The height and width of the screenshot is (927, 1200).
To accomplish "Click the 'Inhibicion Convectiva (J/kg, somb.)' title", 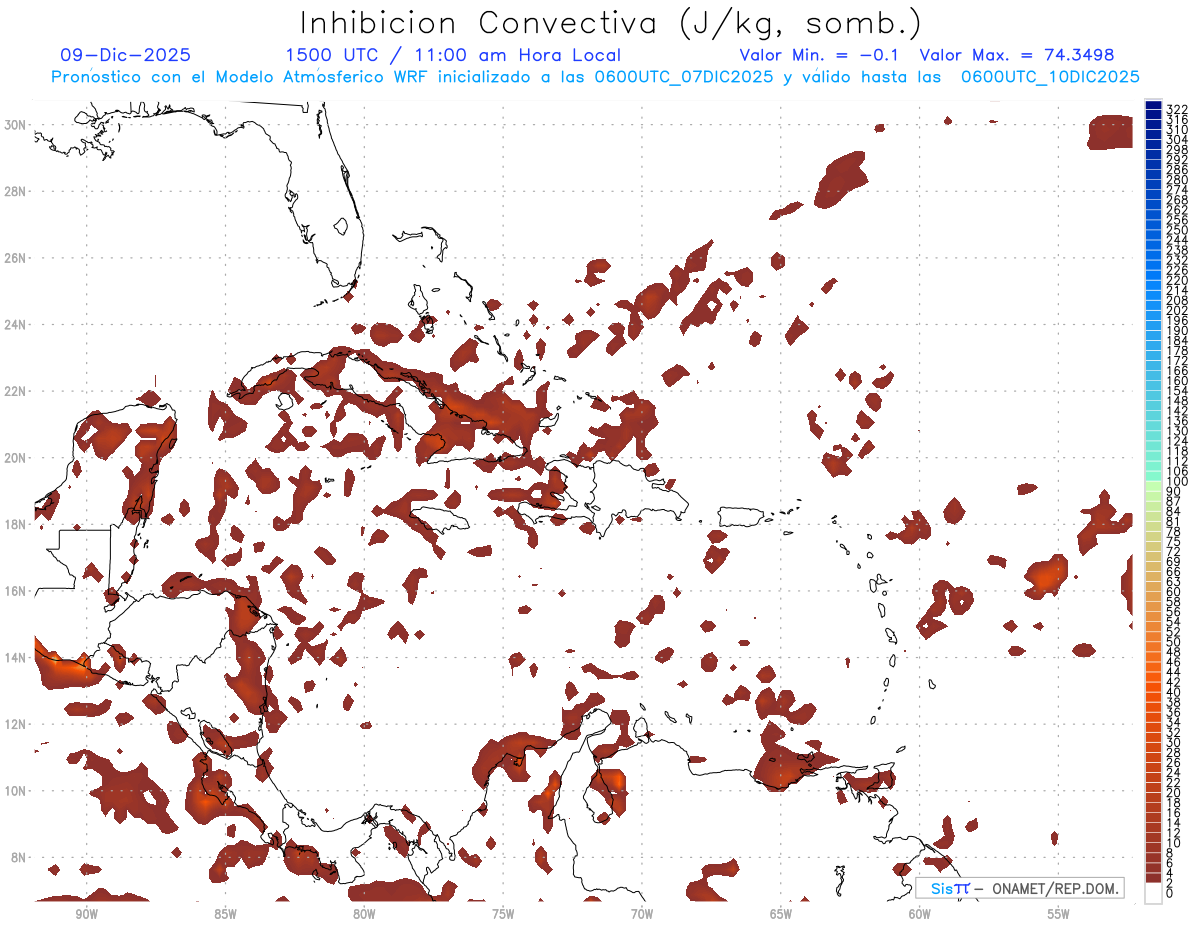I will tap(611, 23).
